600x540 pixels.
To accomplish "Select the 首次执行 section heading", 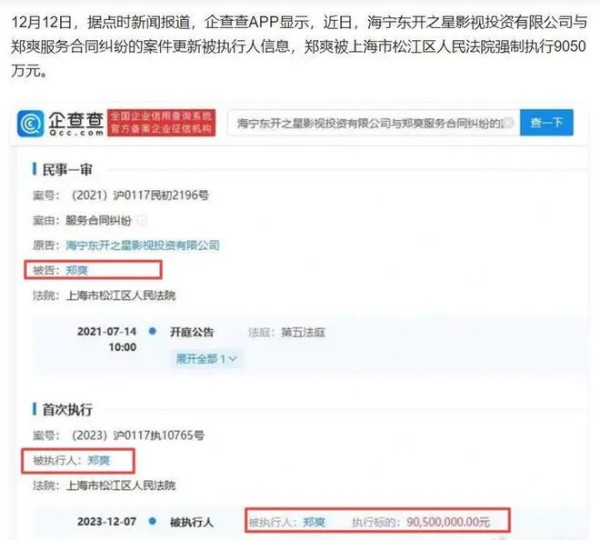I will click(67, 409).
